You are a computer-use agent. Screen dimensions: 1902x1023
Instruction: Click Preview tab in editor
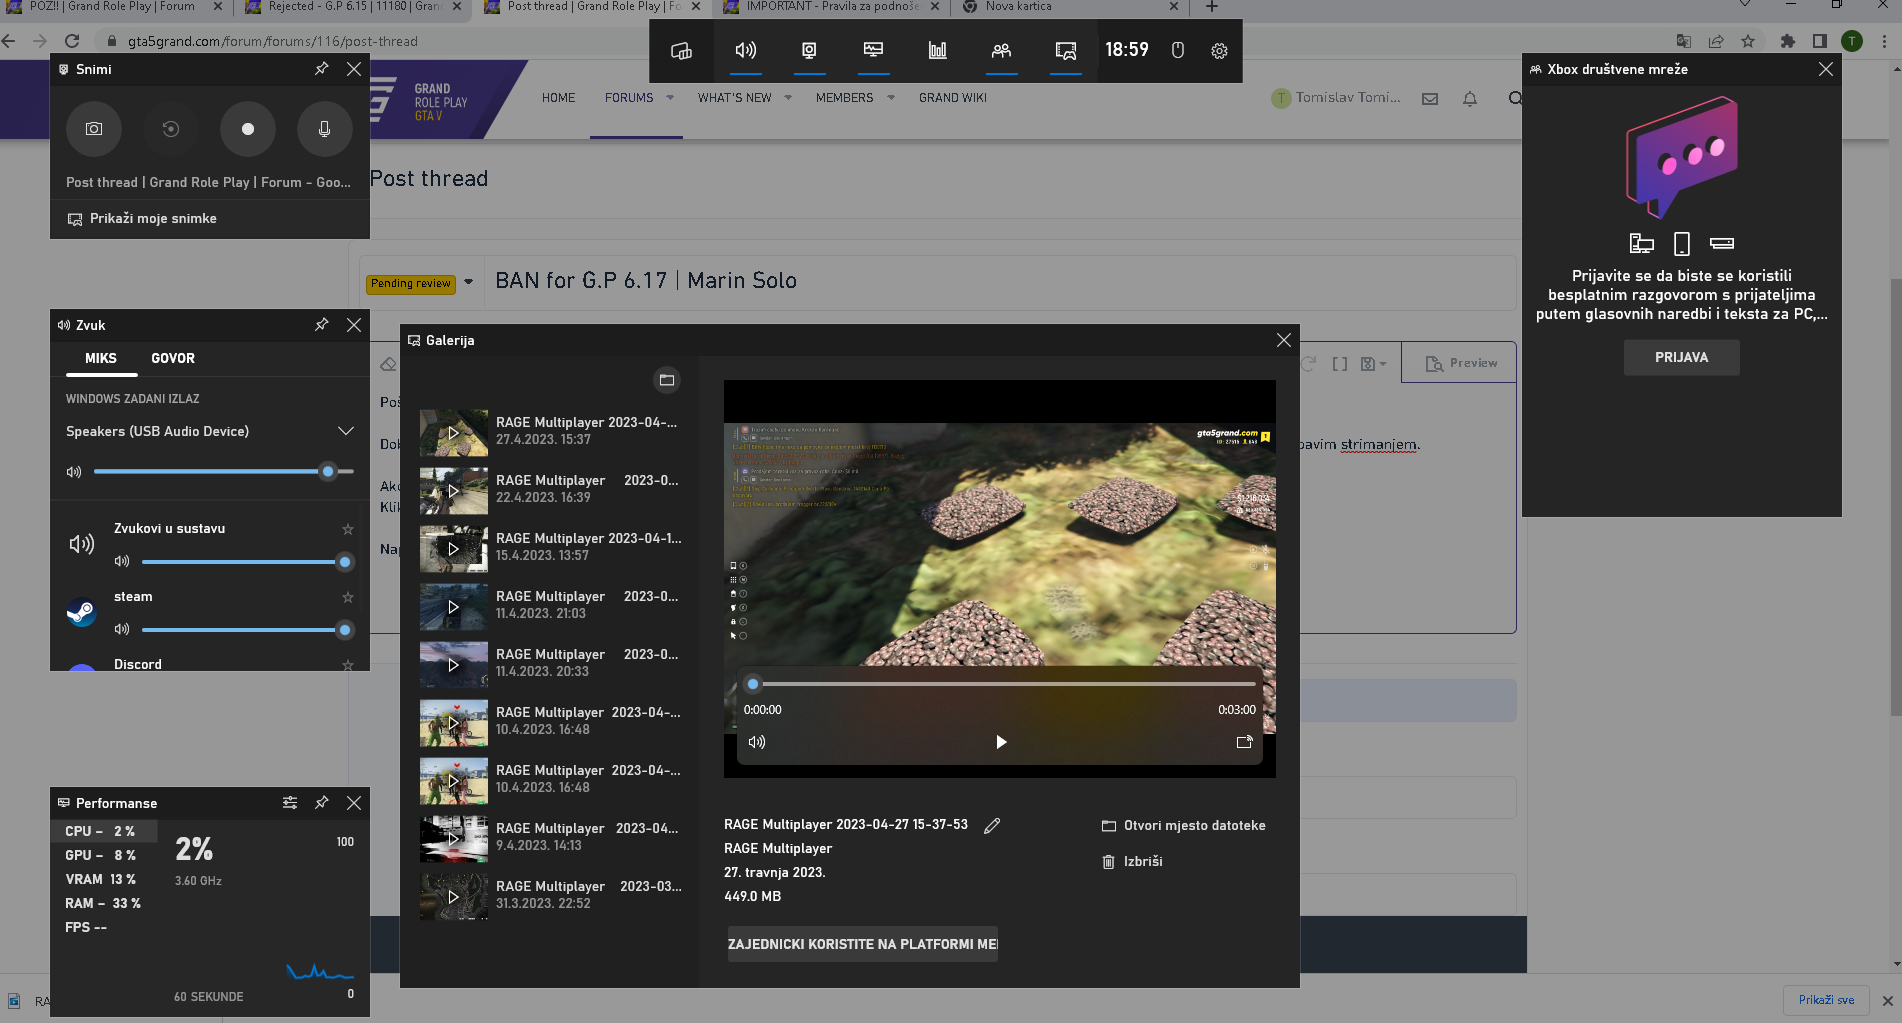tap(1460, 363)
